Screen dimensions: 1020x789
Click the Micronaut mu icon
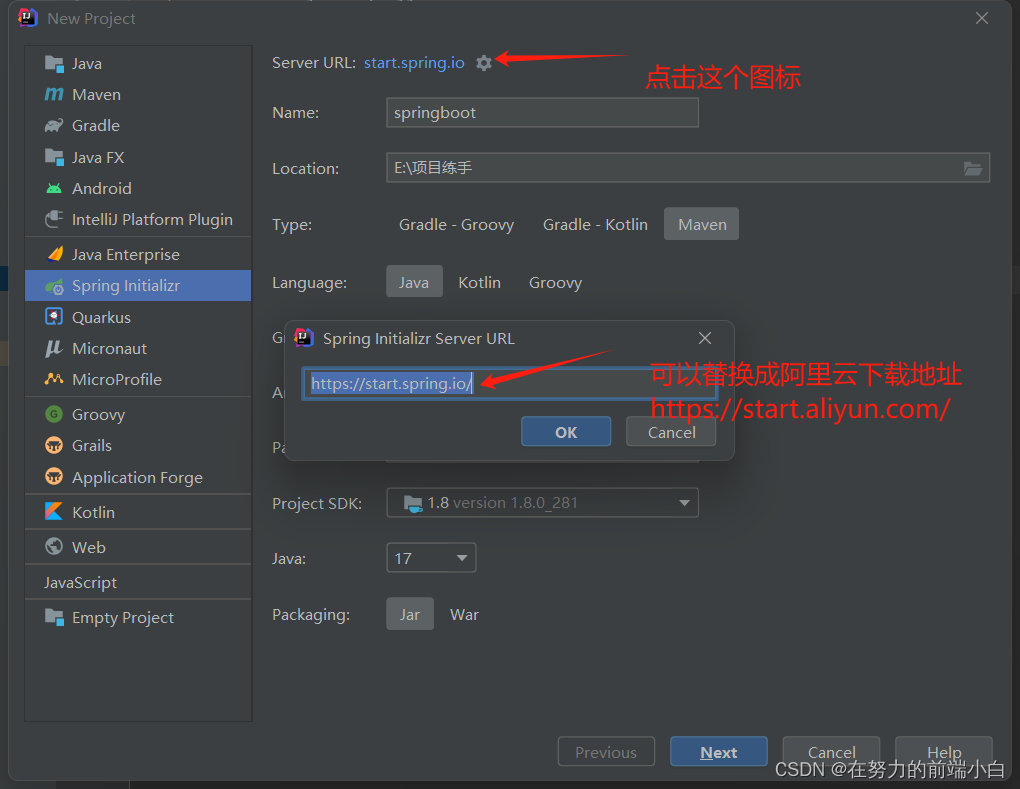tap(54, 348)
